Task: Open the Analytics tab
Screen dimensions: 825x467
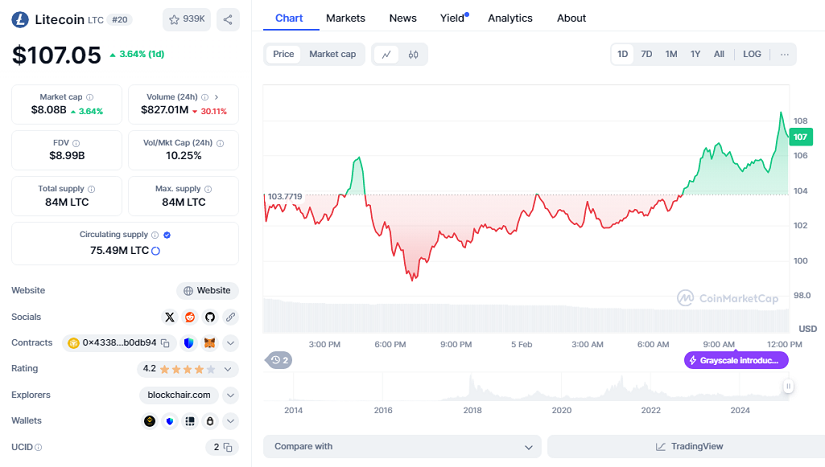Action: 510,18
